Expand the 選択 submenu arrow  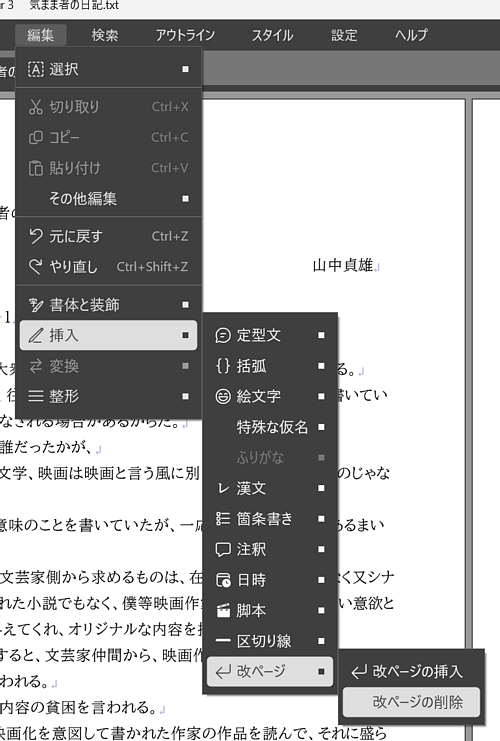[186, 69]
